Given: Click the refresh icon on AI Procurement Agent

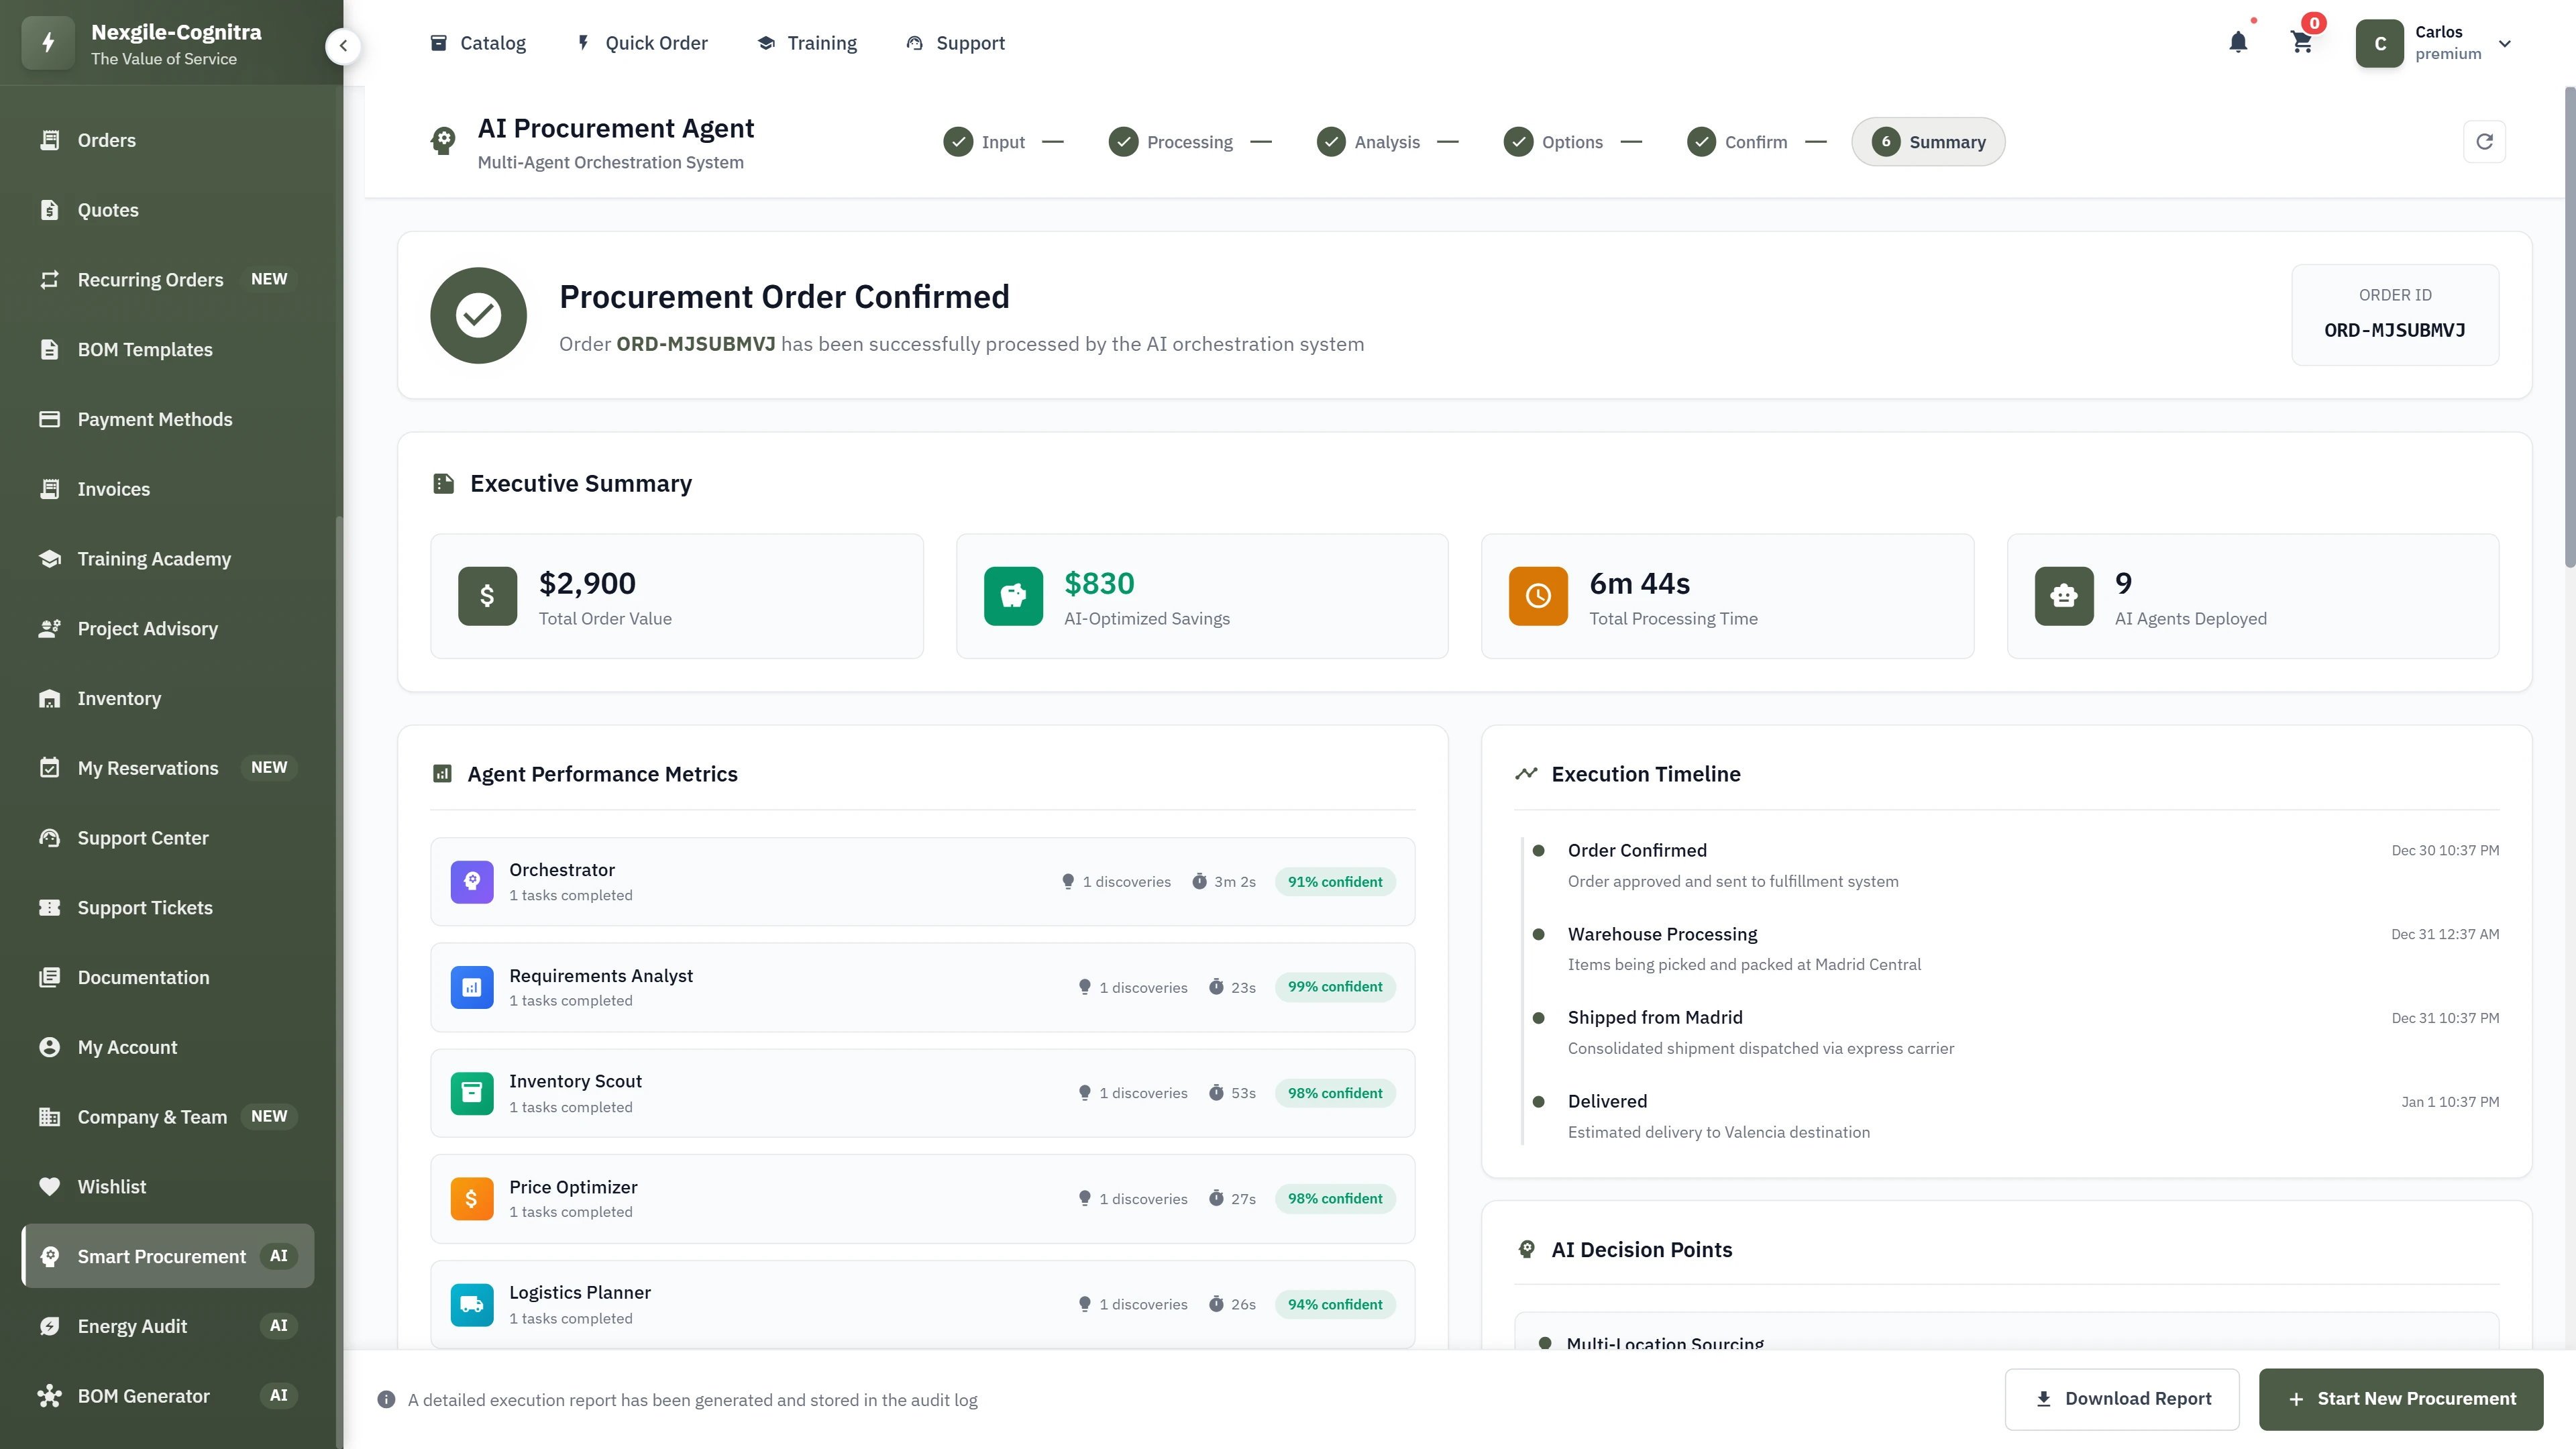Looking at the screenshot, I should pyautogui.click(x=2485, y=141).
